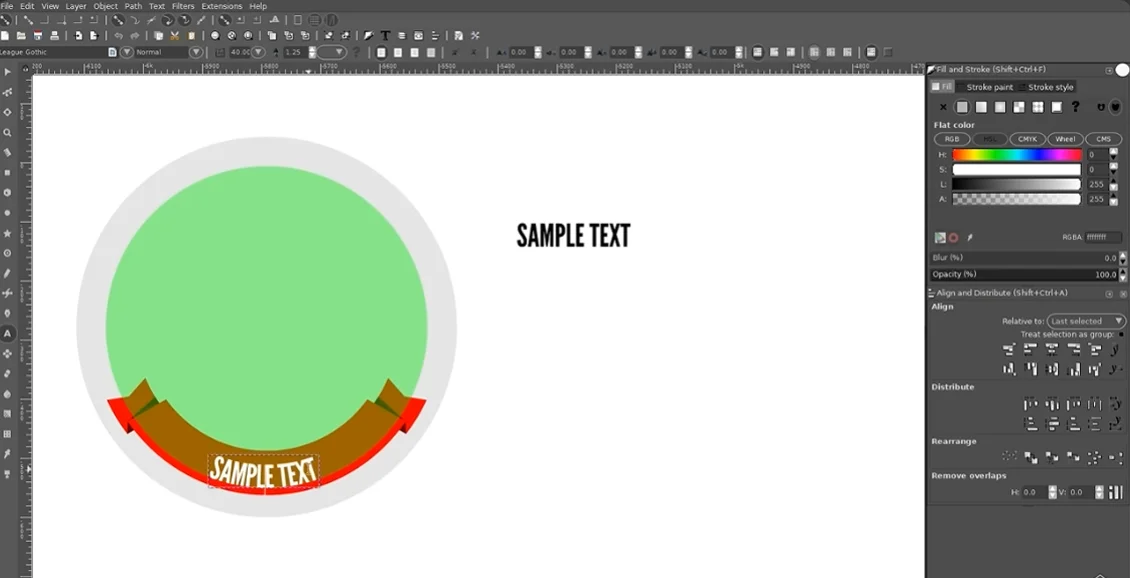Open the Extensions menu
Image resolution: width=1130 pixels, height=578 pixels.
point(221,6)
